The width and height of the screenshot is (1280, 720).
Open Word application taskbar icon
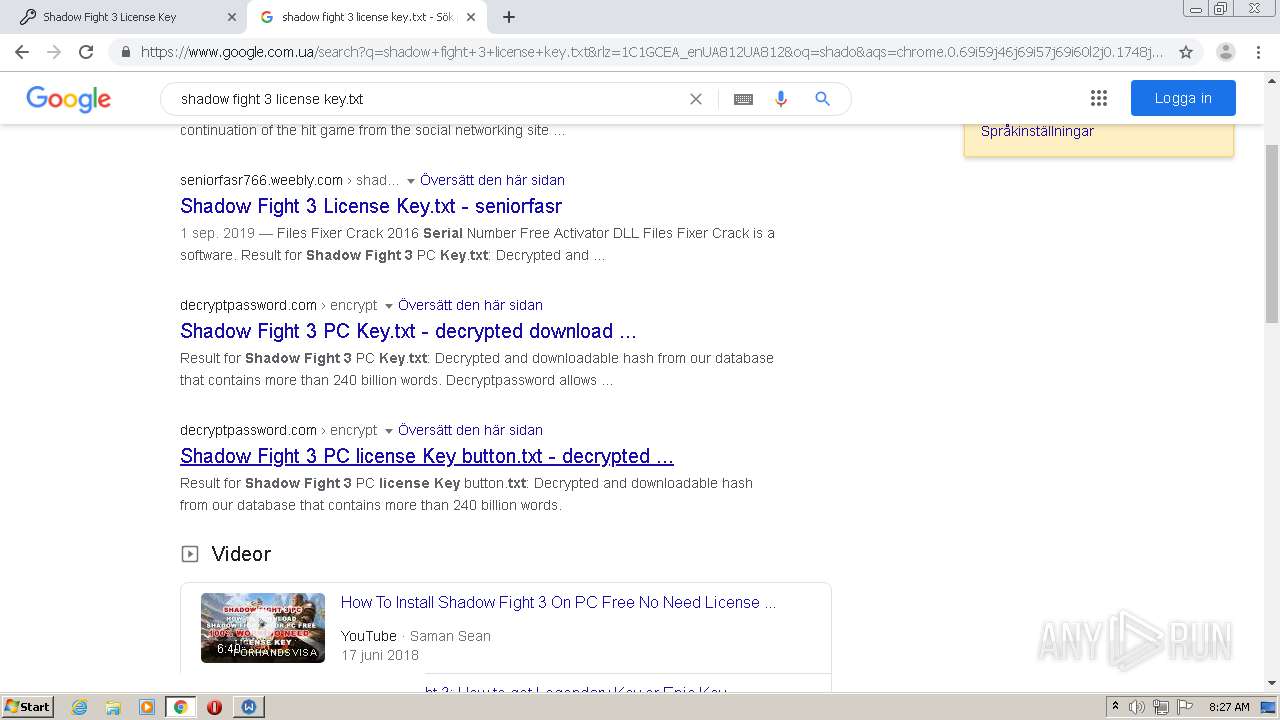248,707
